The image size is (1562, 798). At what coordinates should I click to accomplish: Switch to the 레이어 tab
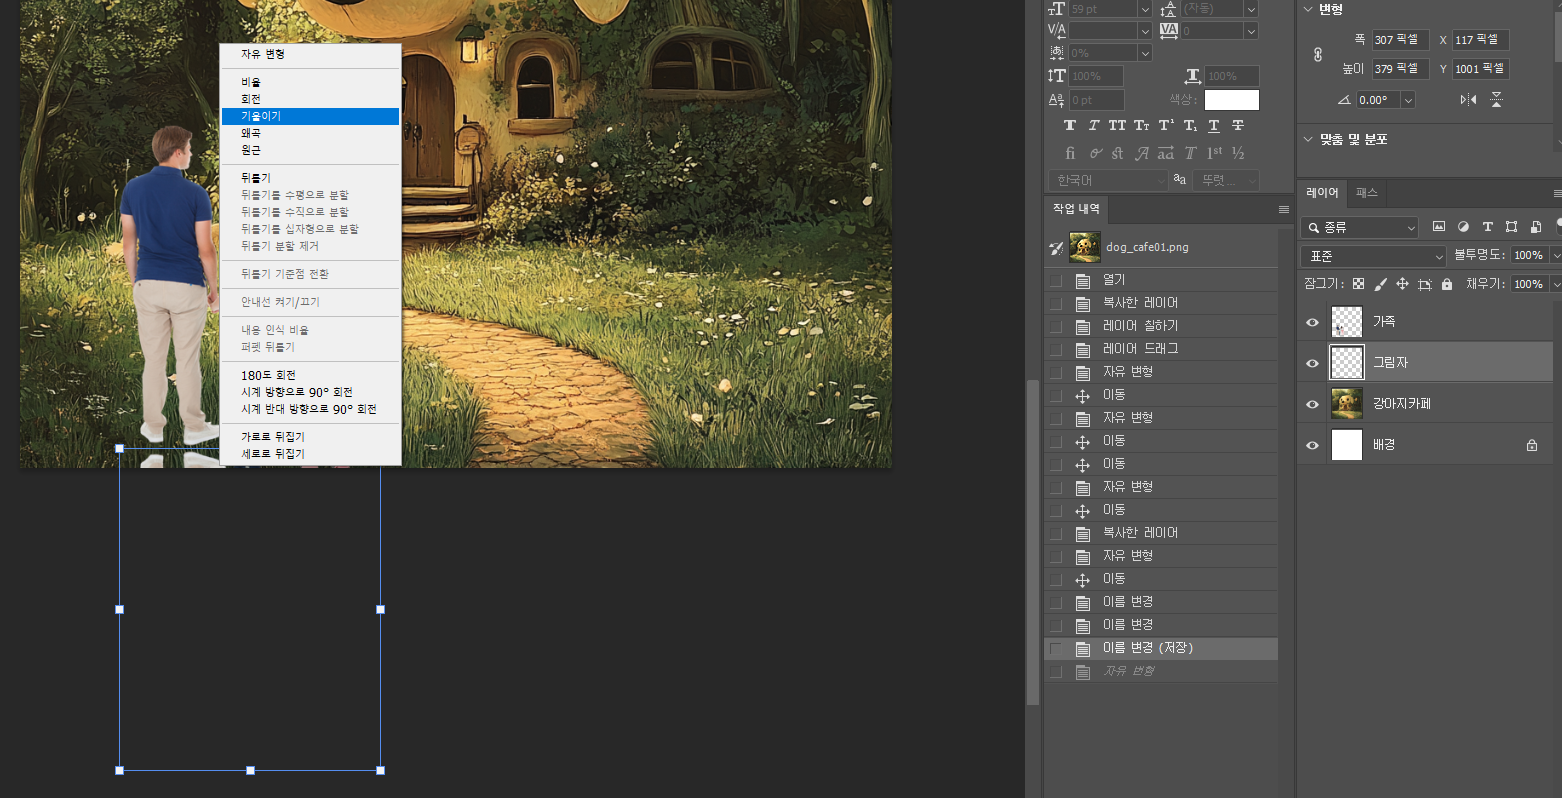tap(1322, 193)
